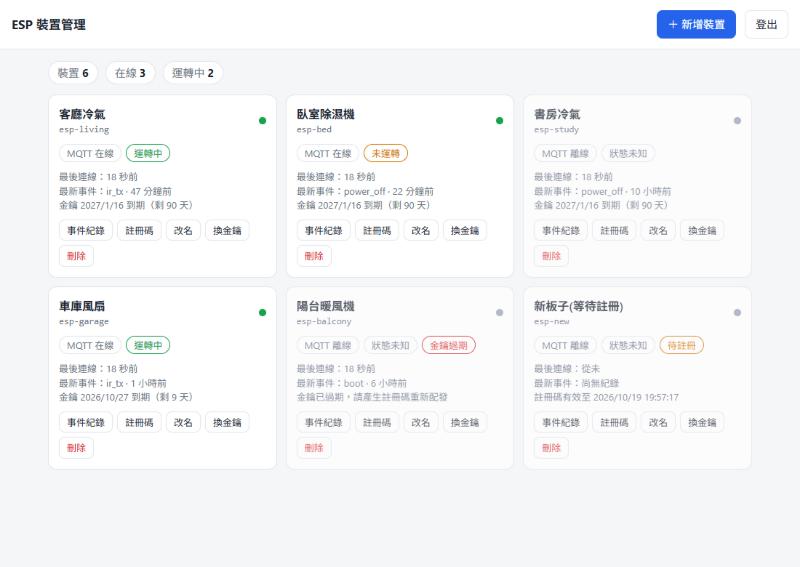
Task: Open 事件紀錄 for 書房冷氣
Action: click(x=561, y=231)
